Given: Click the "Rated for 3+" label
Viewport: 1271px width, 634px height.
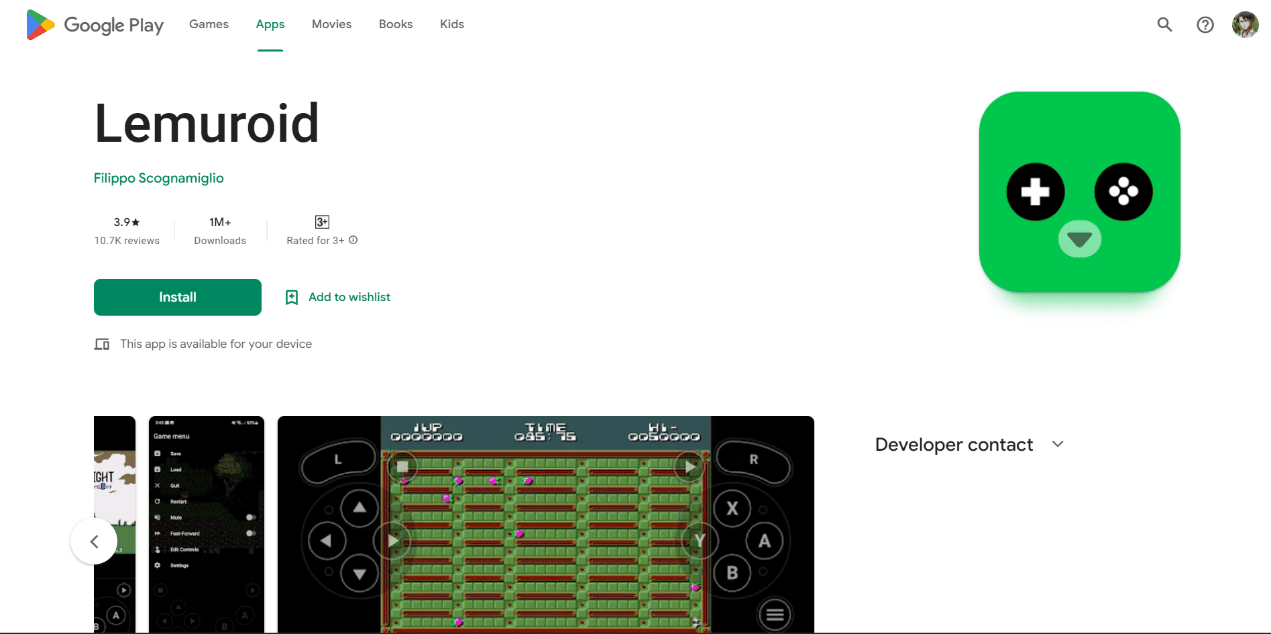Looking at the screenshot, I should (x=315, y=241).
